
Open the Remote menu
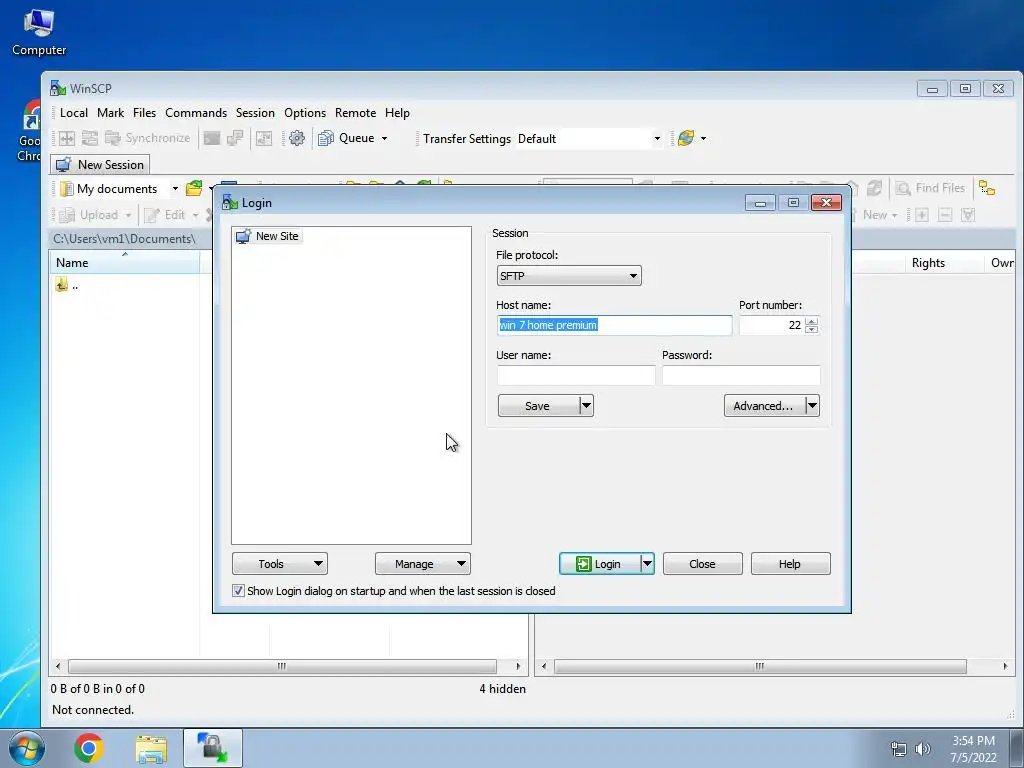(x=355, y=113)
